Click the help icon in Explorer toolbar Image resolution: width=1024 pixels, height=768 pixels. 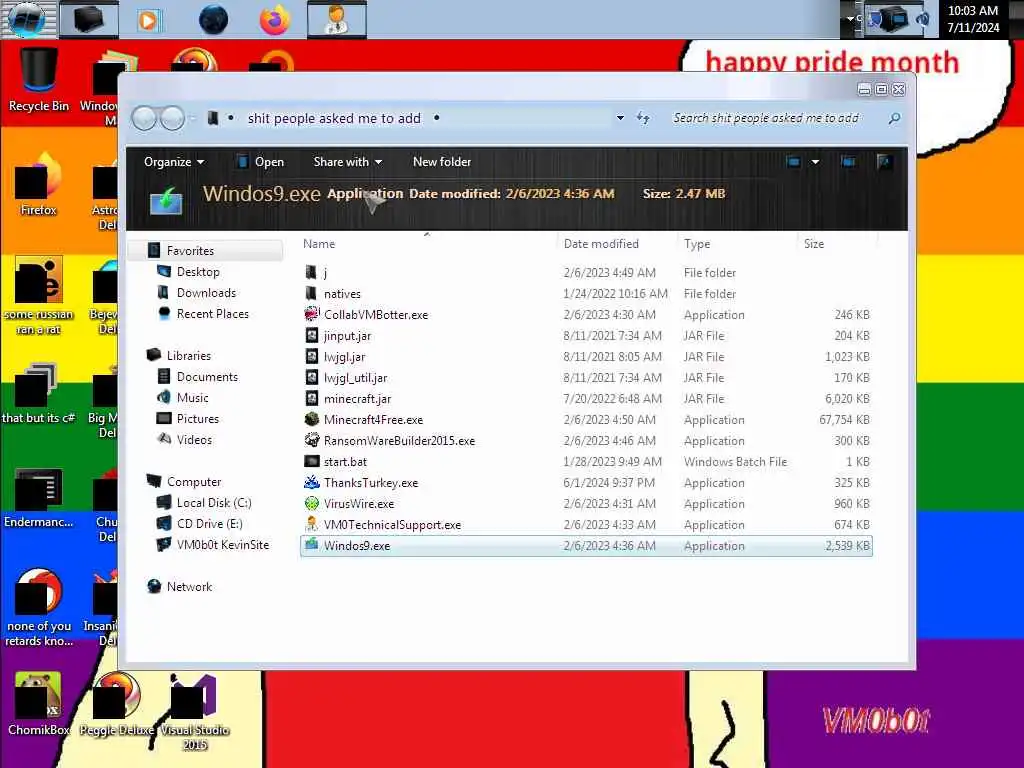click(x=884, y=161)
